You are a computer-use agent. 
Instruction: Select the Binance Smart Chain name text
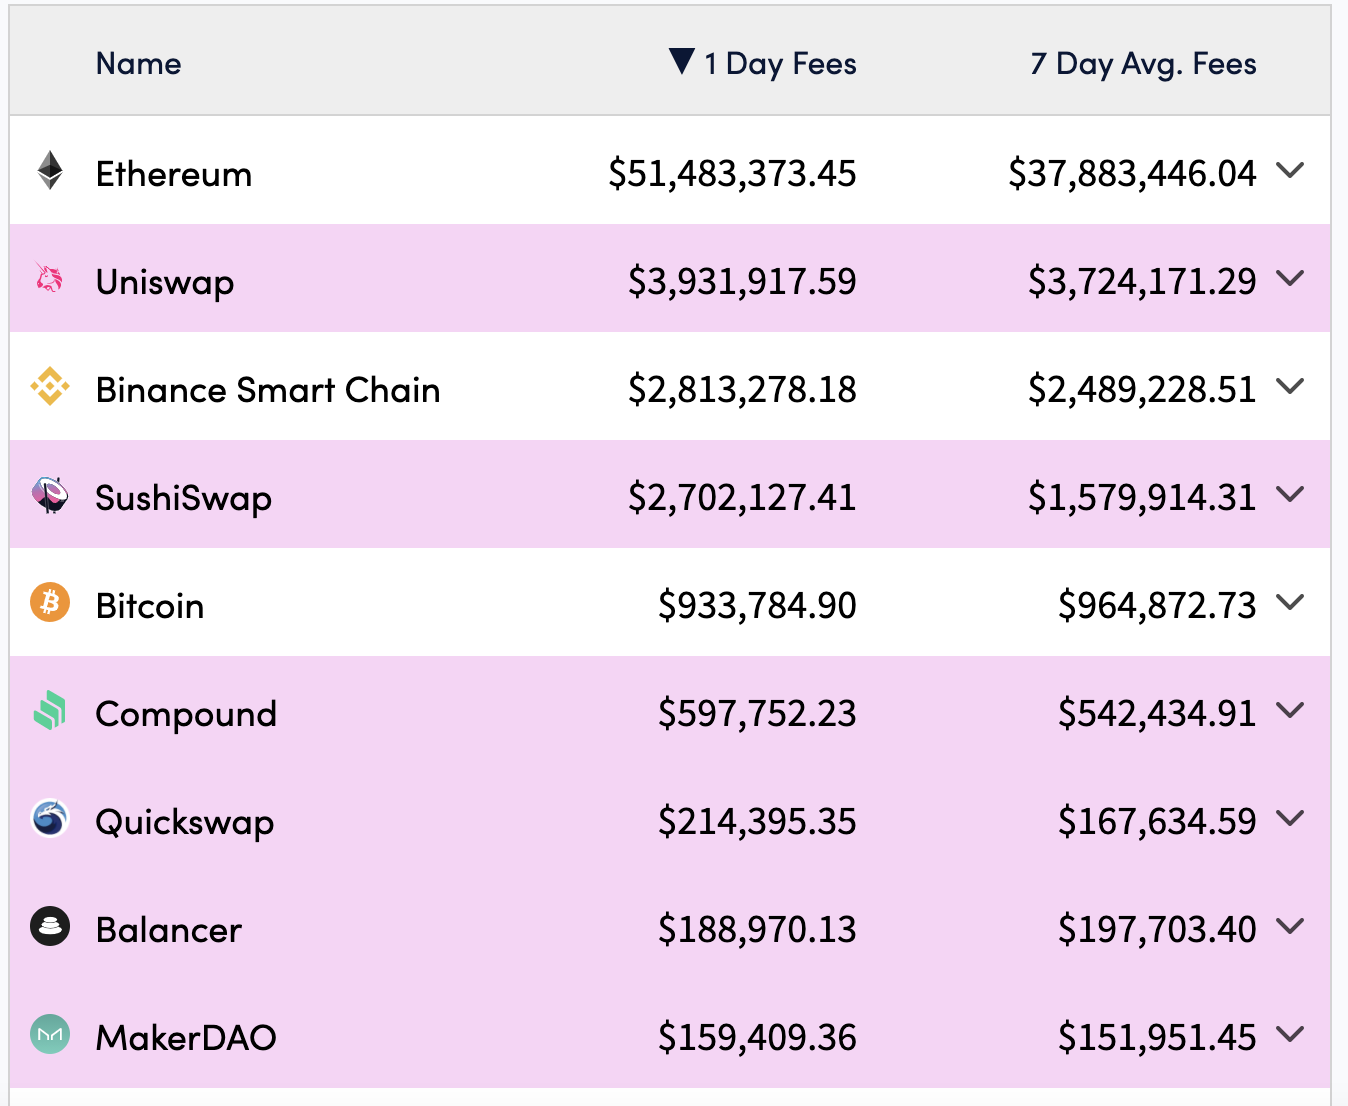(268, 390)
